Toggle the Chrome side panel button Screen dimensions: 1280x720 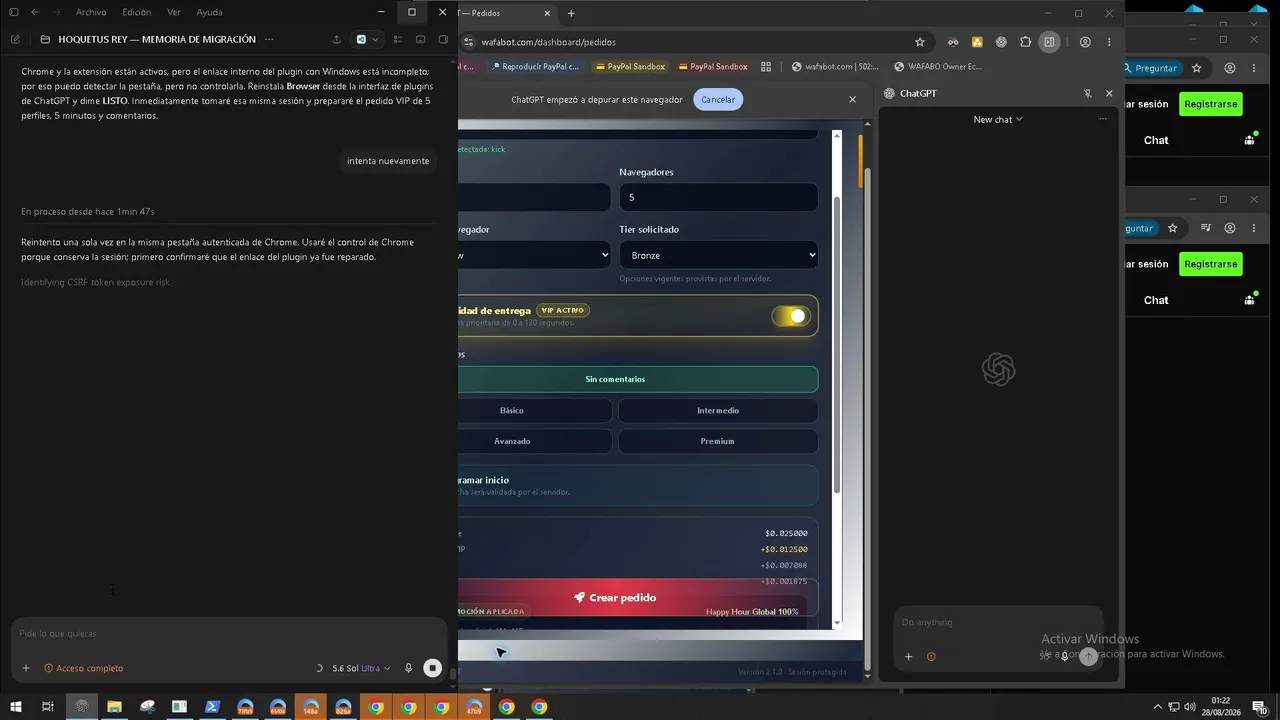click(1049, 42)
